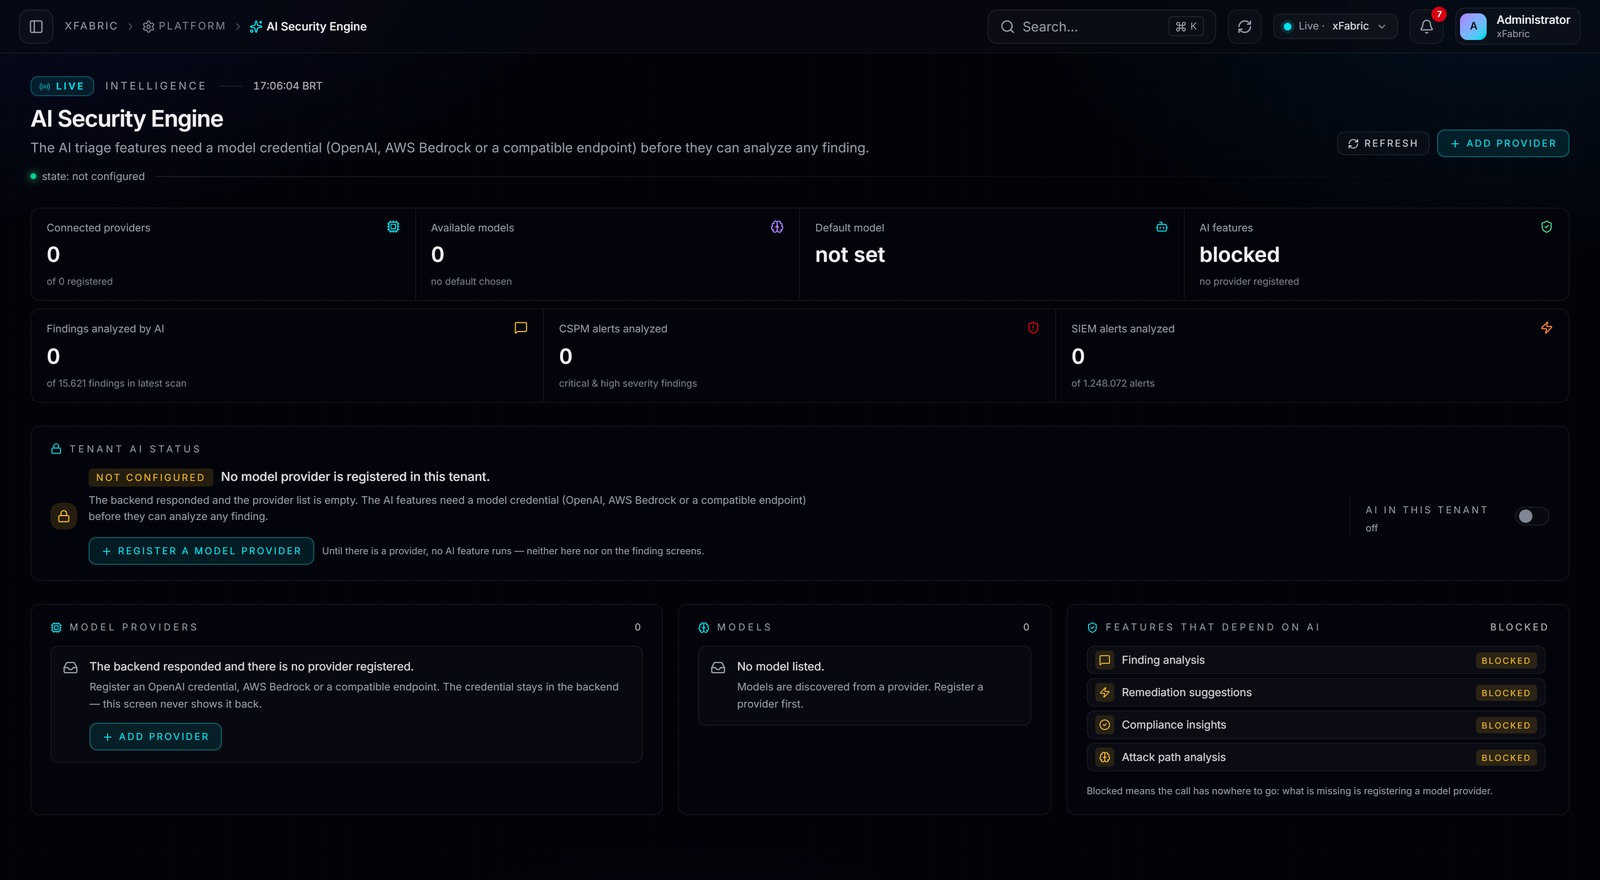Click the Features that depend shield icon
This screenshot has width=1600, height=880.
1092,627
